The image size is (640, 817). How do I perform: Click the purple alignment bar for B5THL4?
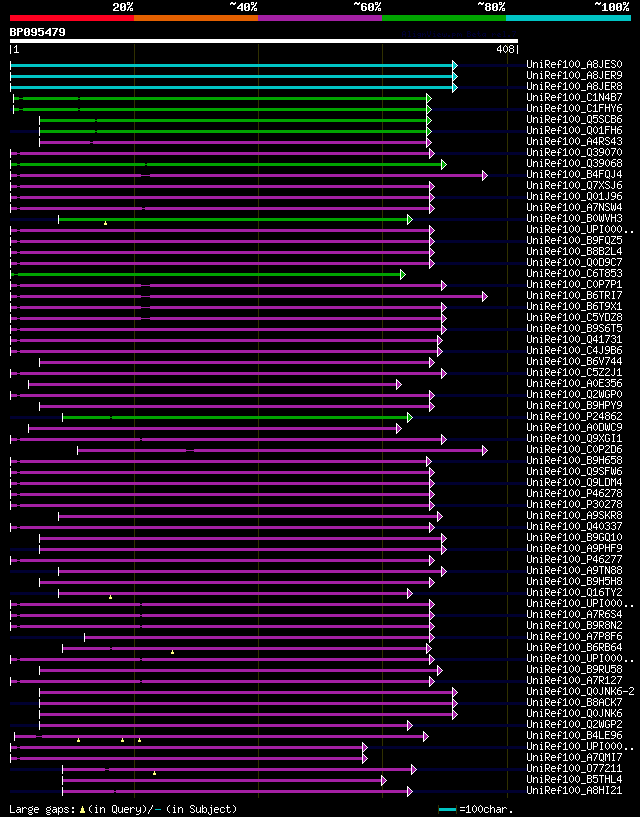(x=224, y=781)
